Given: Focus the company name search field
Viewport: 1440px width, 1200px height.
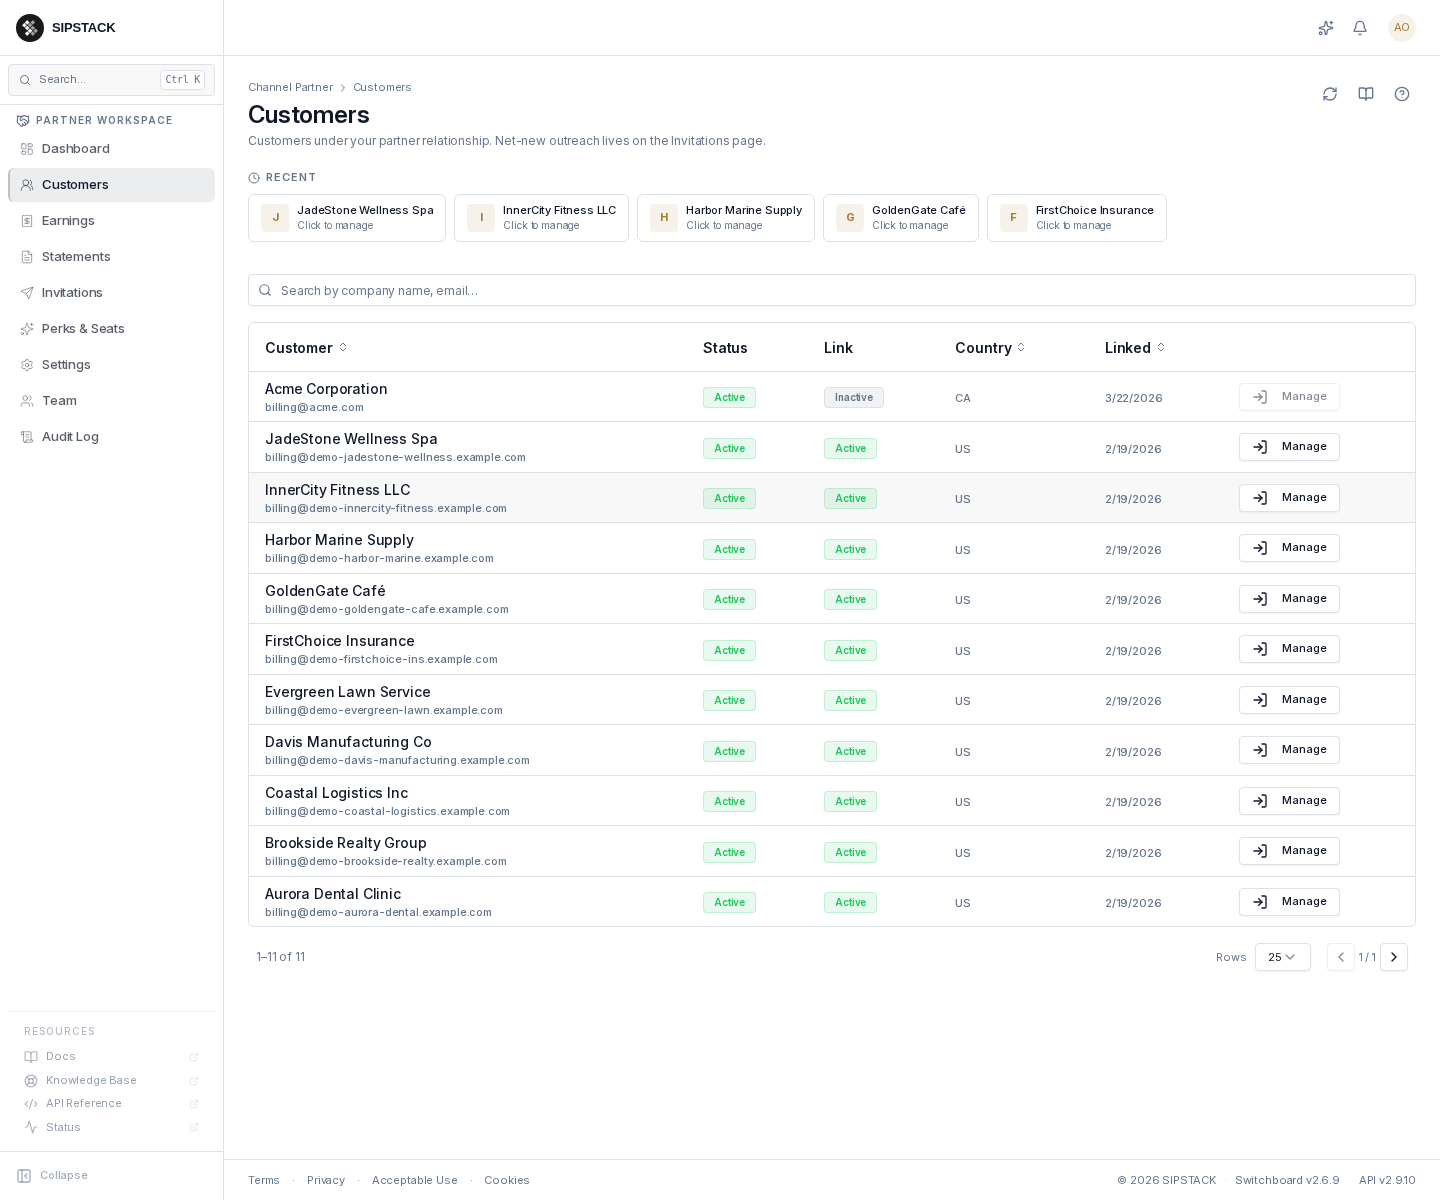Looking at the screenshot, I should (x=832, y=290).
